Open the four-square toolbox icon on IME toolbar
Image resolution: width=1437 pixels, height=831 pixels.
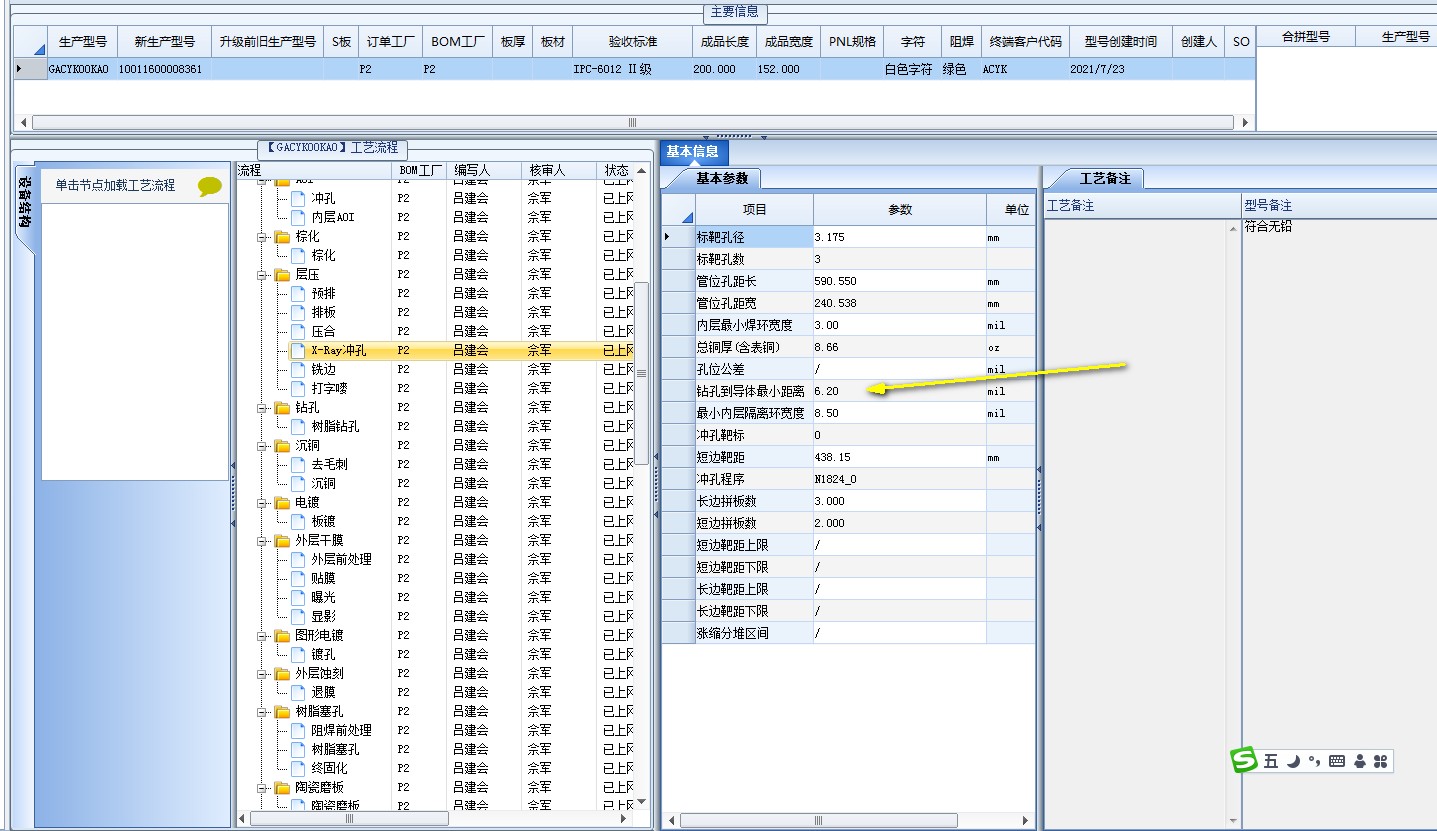coord(1381,762)
